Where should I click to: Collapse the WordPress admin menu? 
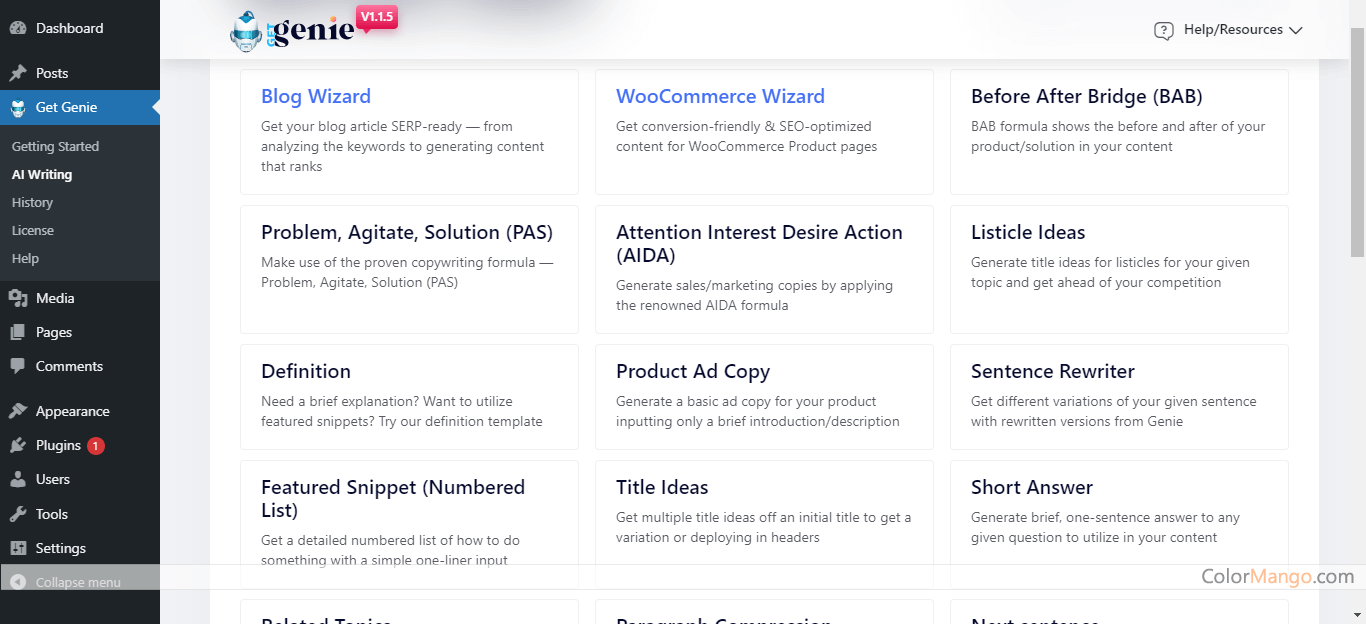(x=78, y=582)
